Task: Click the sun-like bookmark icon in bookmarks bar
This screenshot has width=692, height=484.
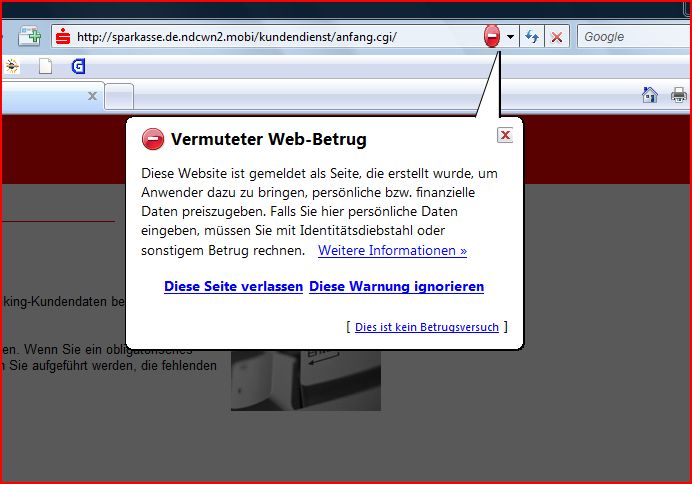Action: pyautogui.click(x=12, y=66)
